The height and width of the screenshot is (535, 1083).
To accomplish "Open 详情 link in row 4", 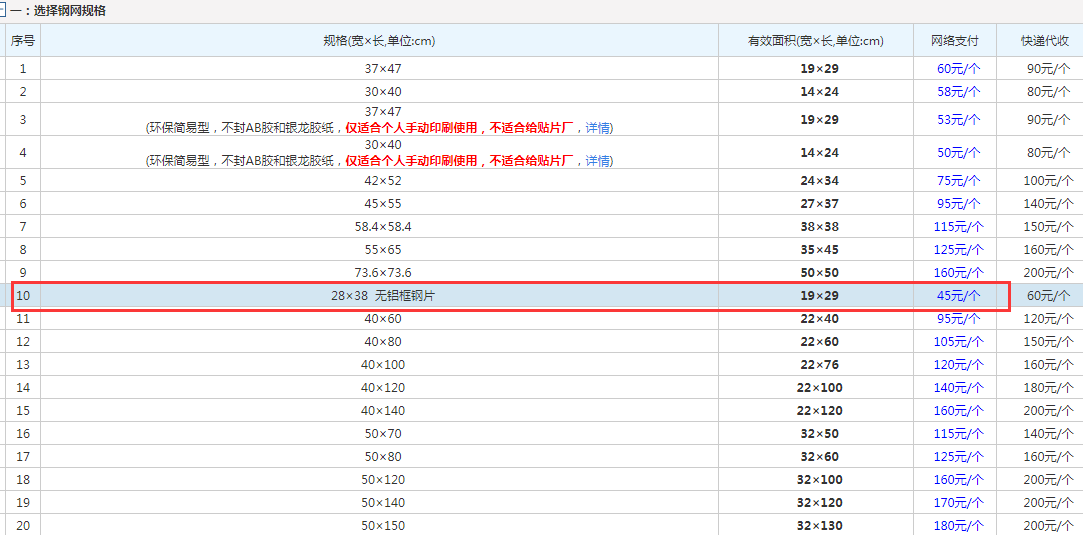I will [x=598, y=161].
